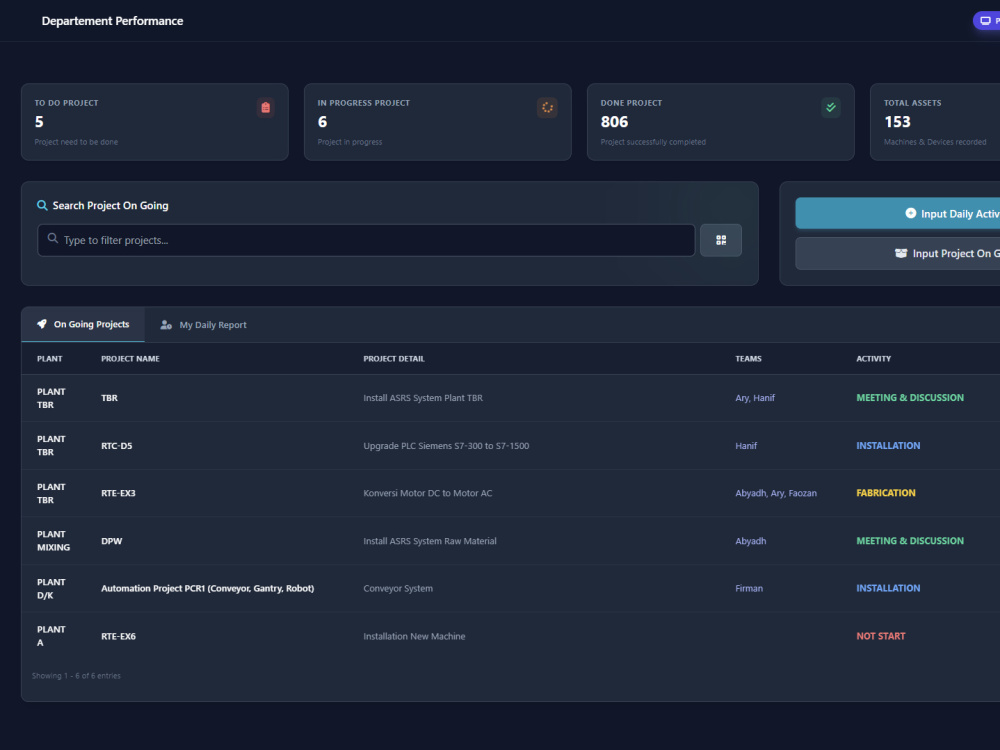Click the Input Daily Activity button
Image resolution: width=1000 pixels, height=750 pixels.
(897, 213)
